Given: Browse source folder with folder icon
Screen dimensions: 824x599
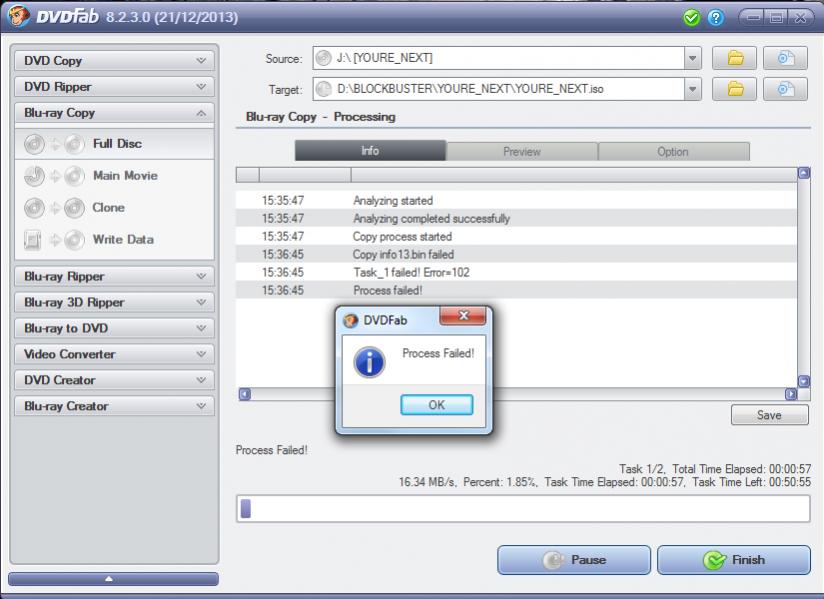Looking at the screenshot, I should [734, 58].
